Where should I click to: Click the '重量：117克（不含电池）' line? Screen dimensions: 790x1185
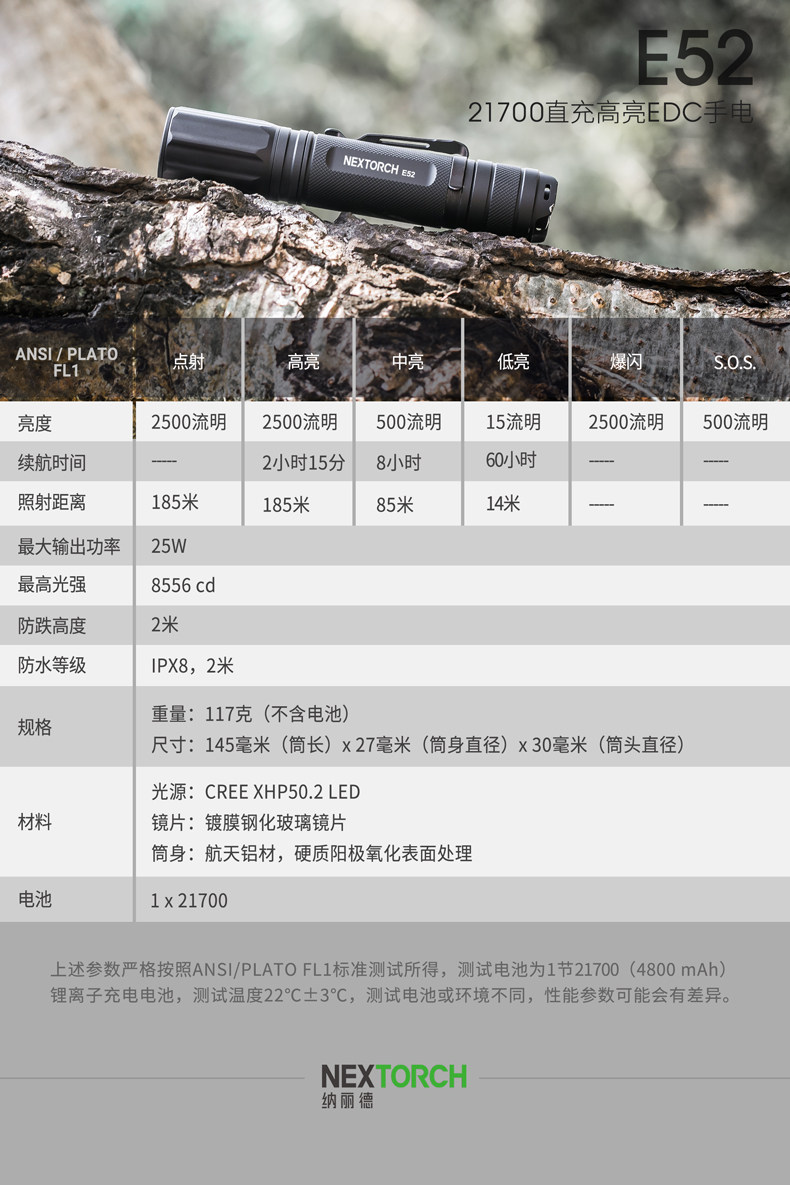tap(250, 713)
